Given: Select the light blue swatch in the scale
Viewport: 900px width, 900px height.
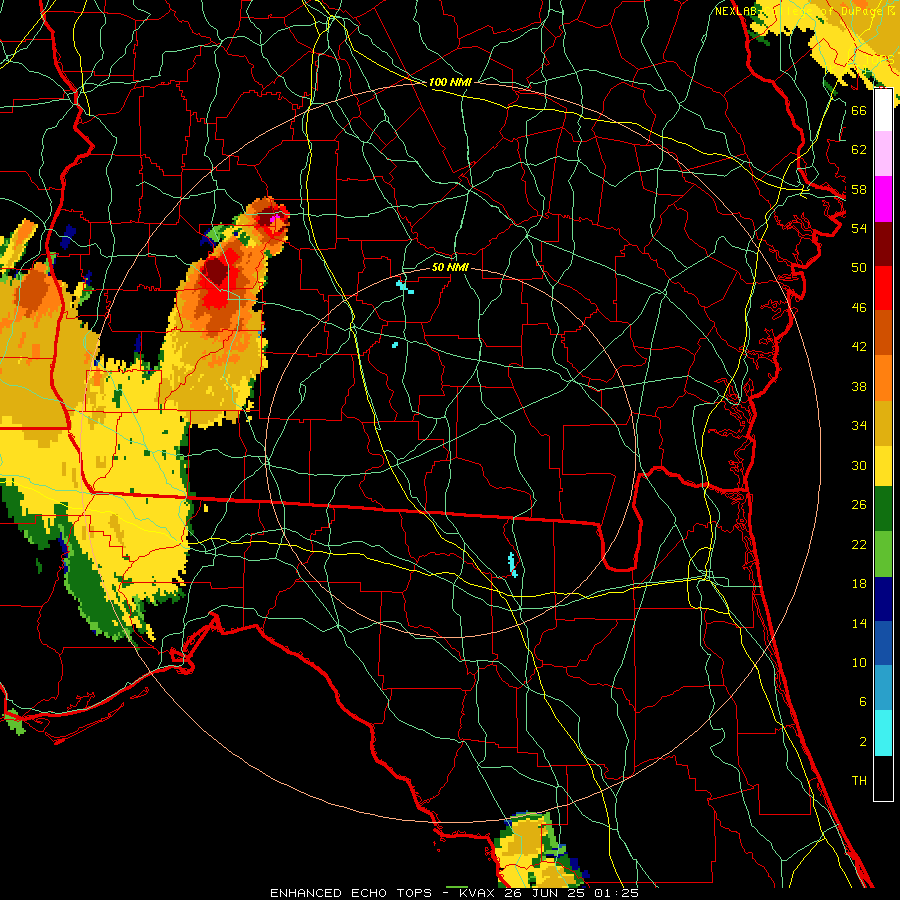Looking at the screenshot, I should point(883,688).
